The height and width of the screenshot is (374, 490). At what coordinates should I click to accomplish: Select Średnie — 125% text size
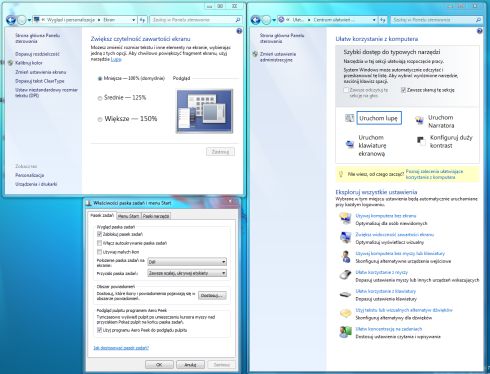tap(100, 98)
